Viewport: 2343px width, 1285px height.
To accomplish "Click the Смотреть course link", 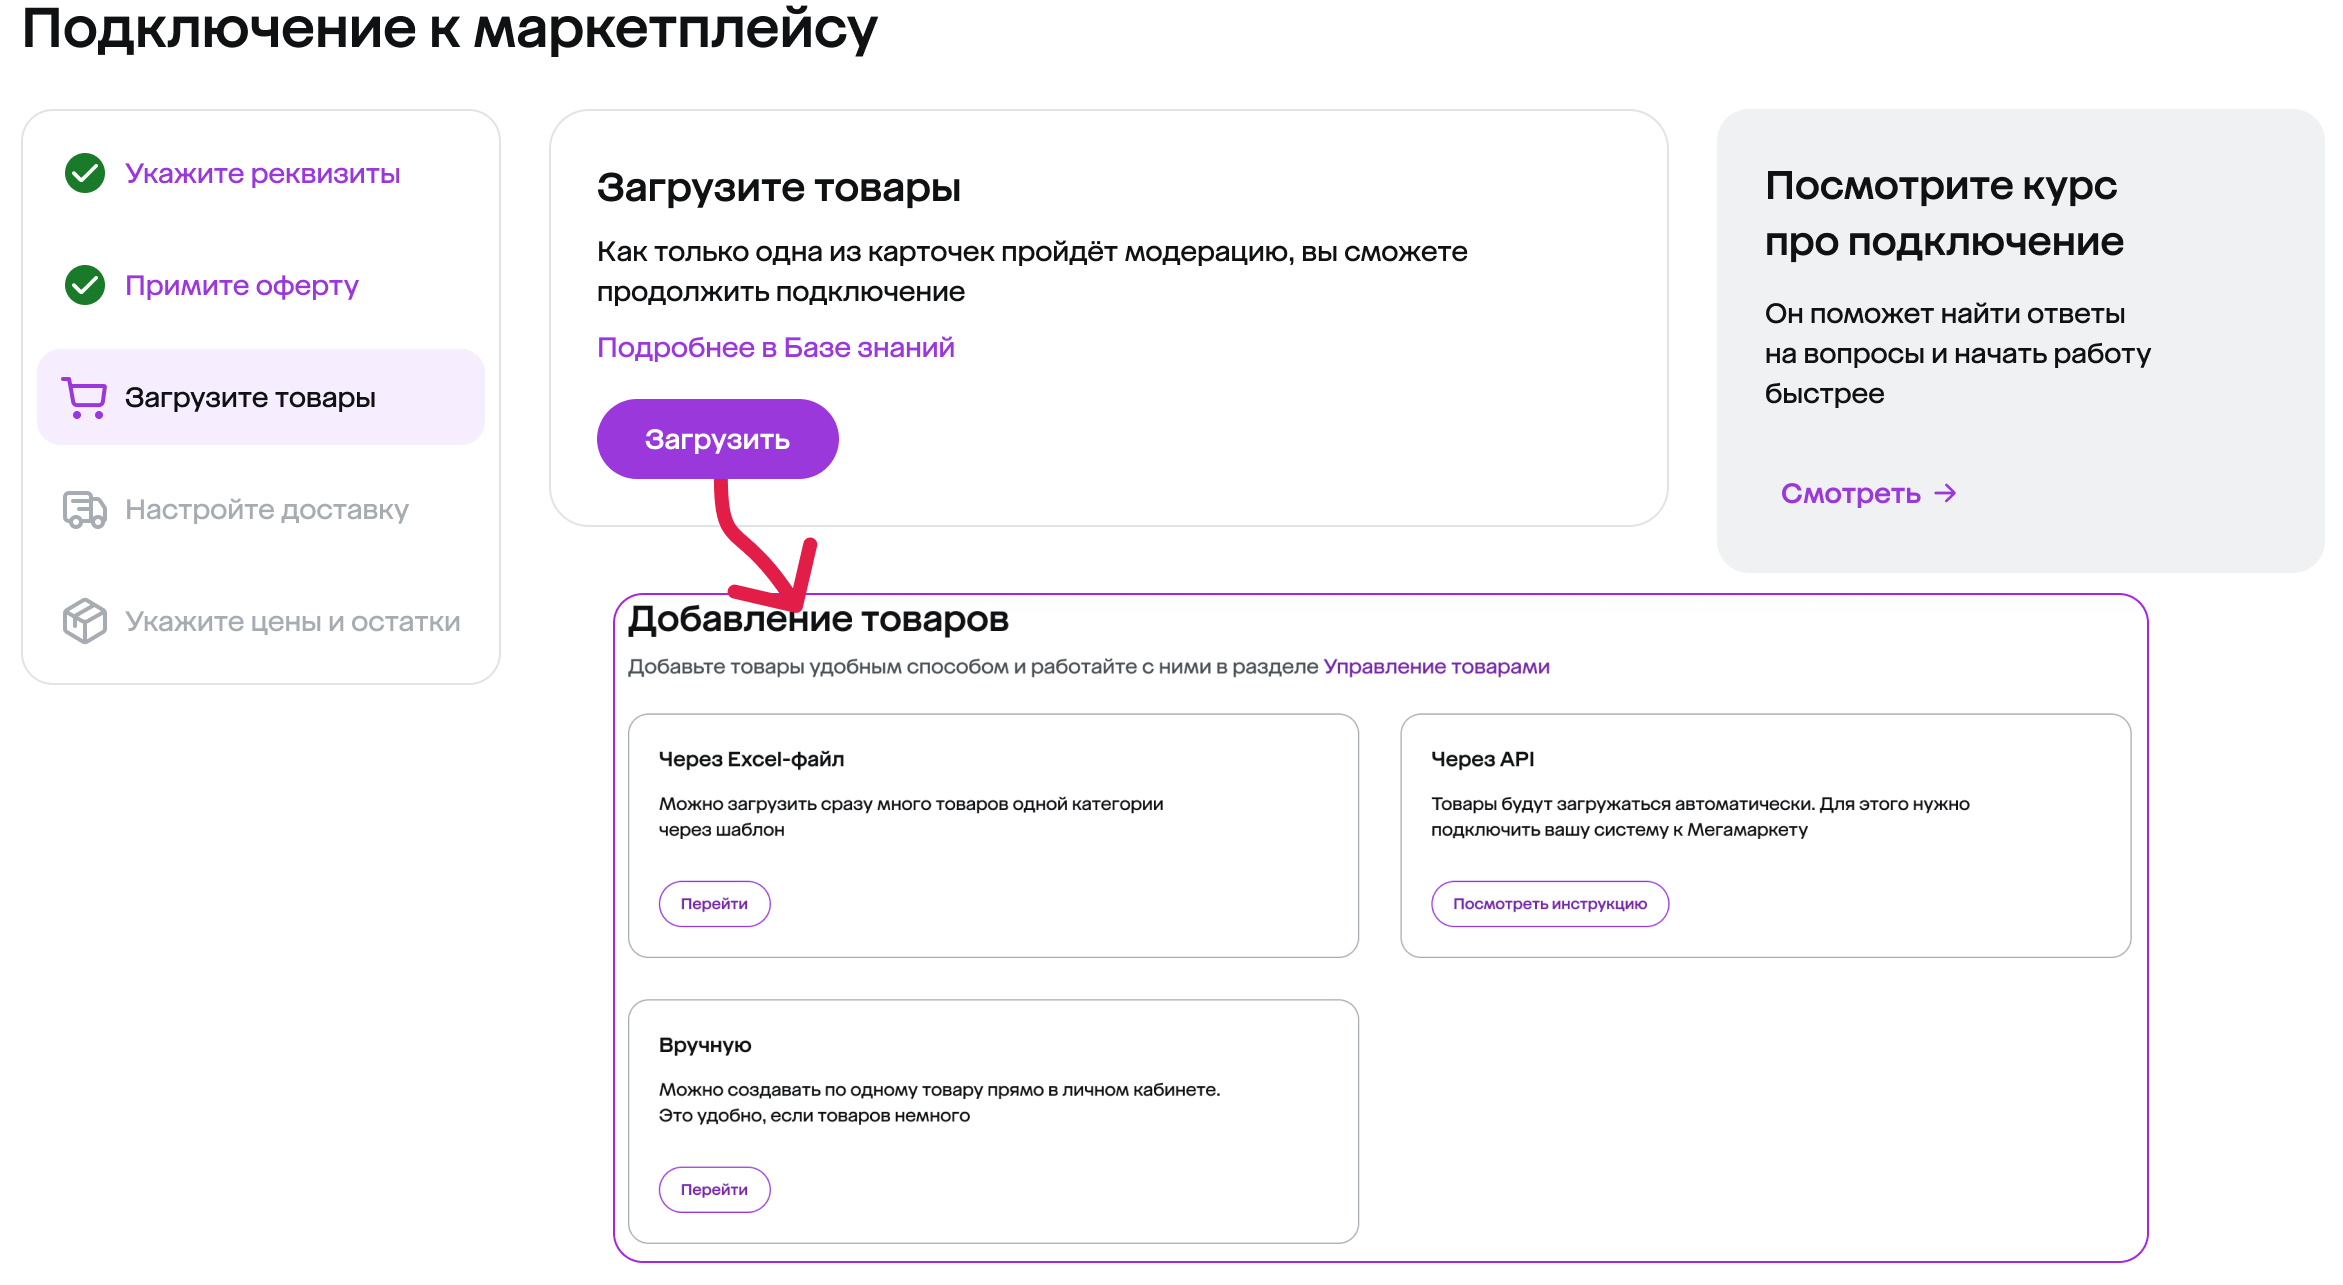I will (1850, 493).
